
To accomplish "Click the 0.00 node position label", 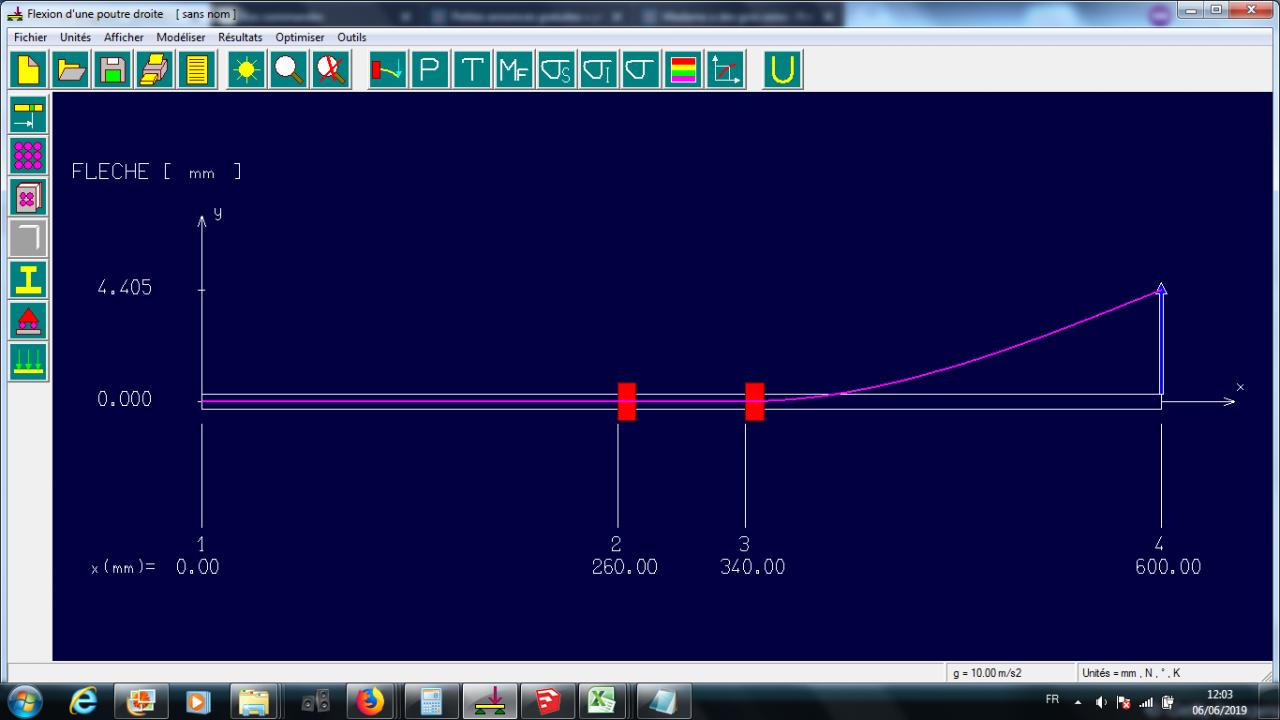I will pos(197,567).
